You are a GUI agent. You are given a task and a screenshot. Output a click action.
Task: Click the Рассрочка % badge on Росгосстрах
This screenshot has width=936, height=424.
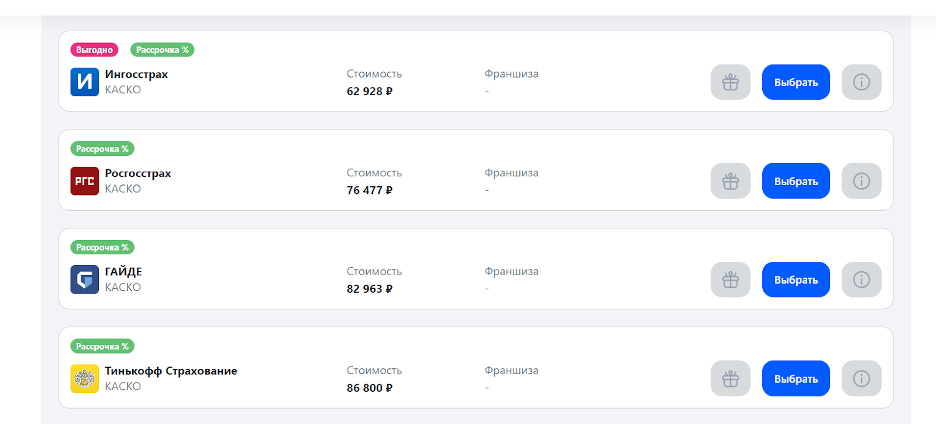(102, 148)
